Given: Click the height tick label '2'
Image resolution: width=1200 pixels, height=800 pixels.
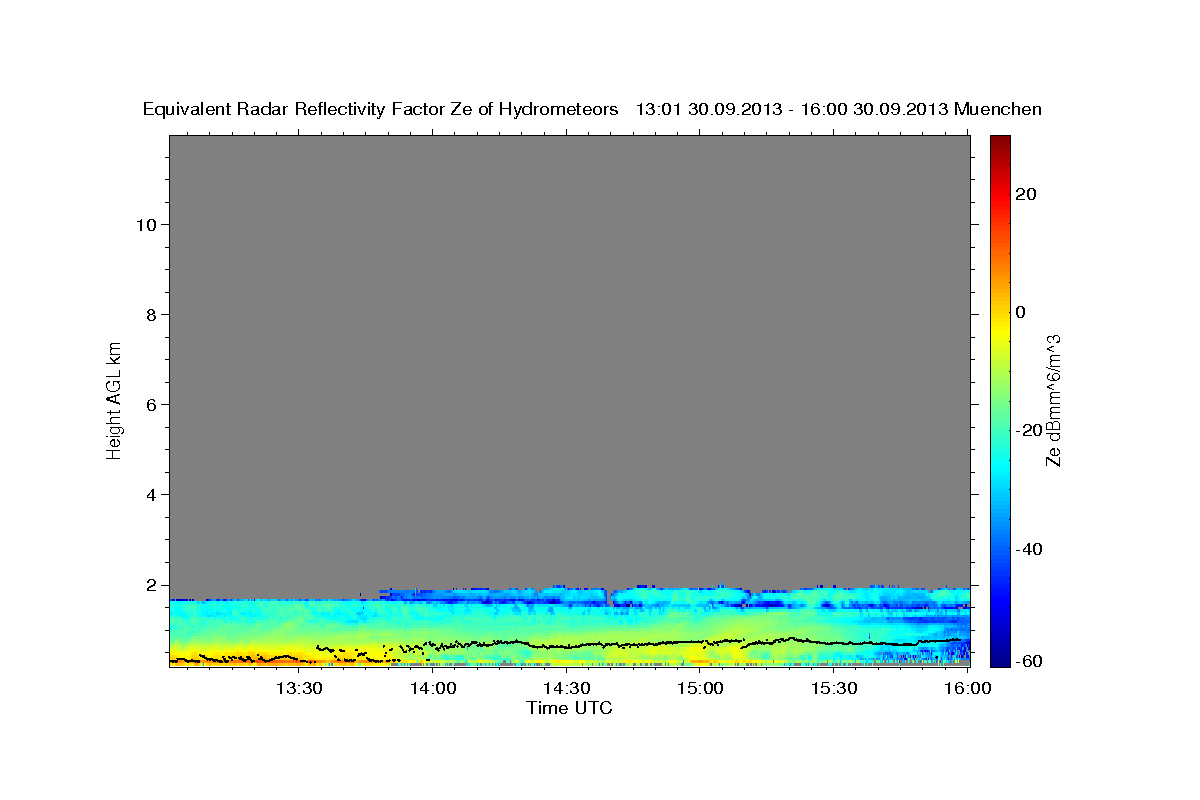Looking at the screenshot, I should pyautogui.click(x=151, y=585).
